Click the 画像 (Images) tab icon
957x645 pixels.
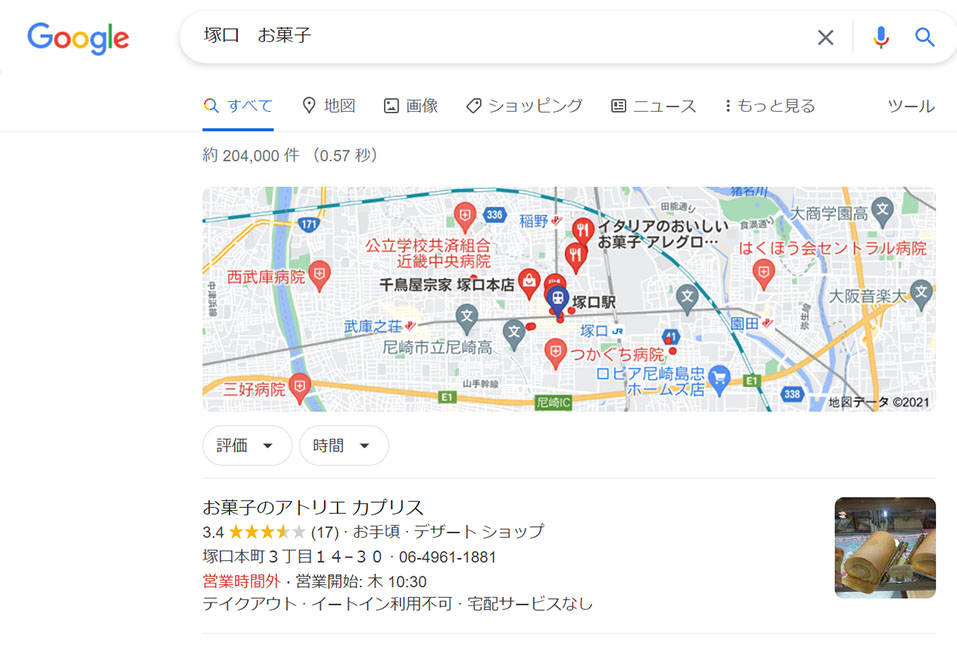point(391,104)
